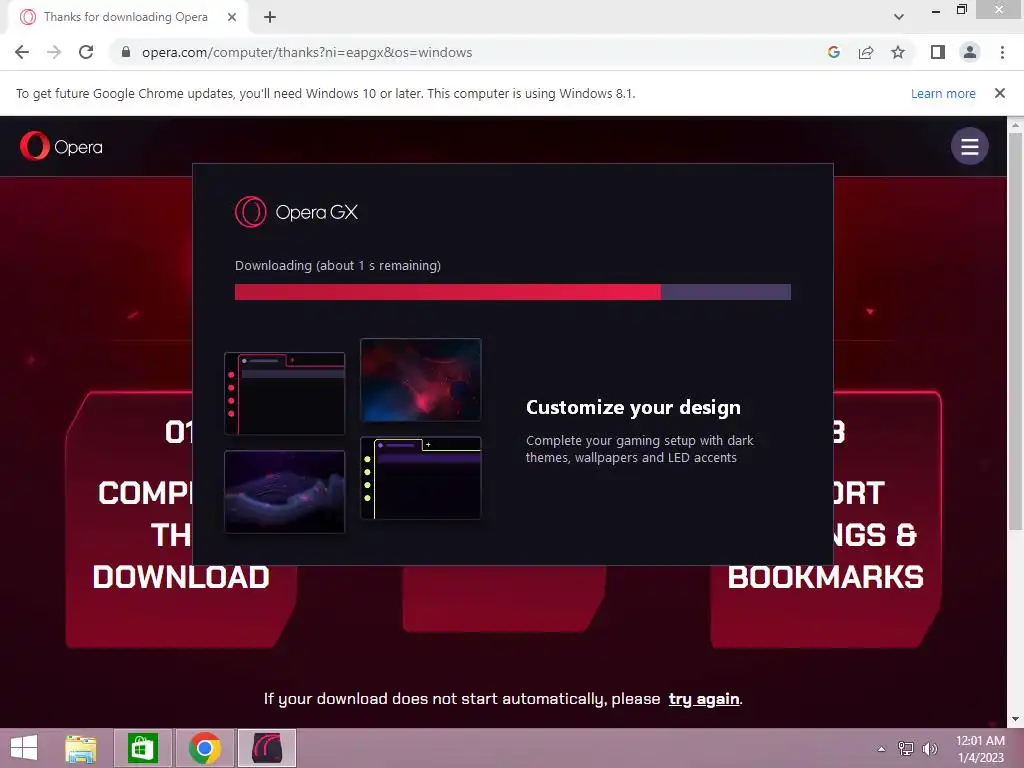This screenshot has height=768, width=1024.
Task: Open the Learn more link
Action: (943, 93)
